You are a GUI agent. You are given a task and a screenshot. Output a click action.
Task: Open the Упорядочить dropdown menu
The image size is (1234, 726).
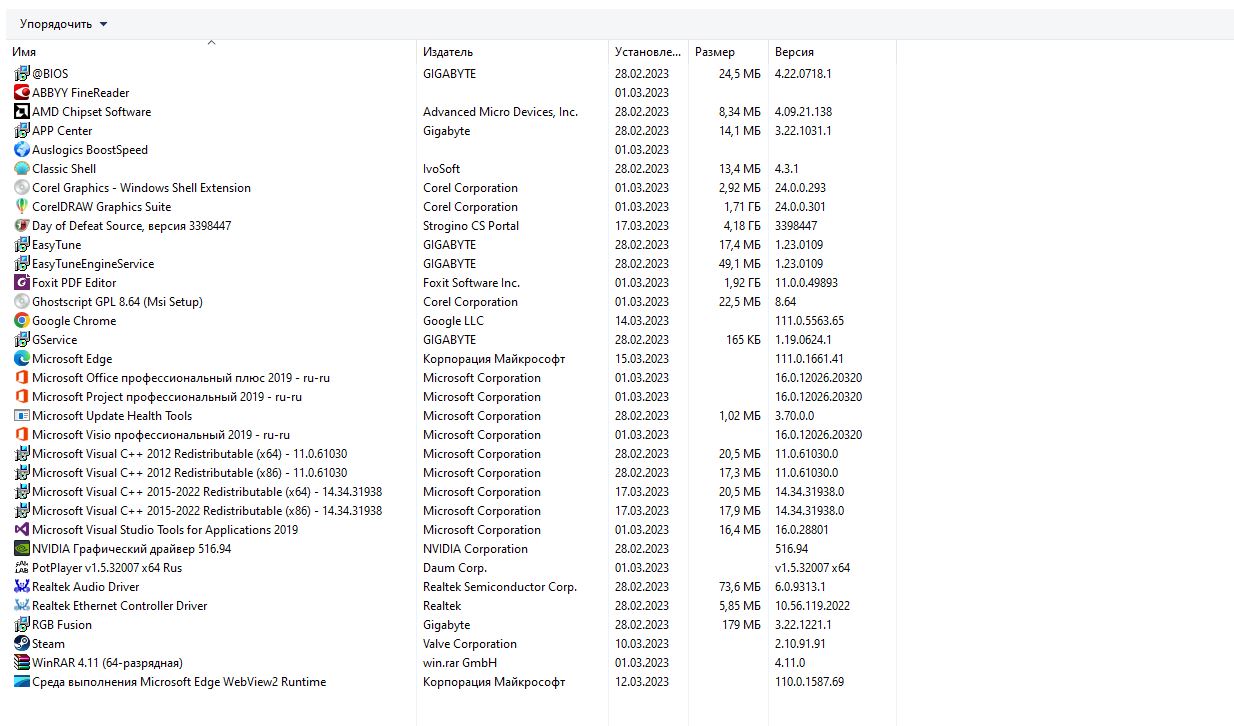point(64,24)
